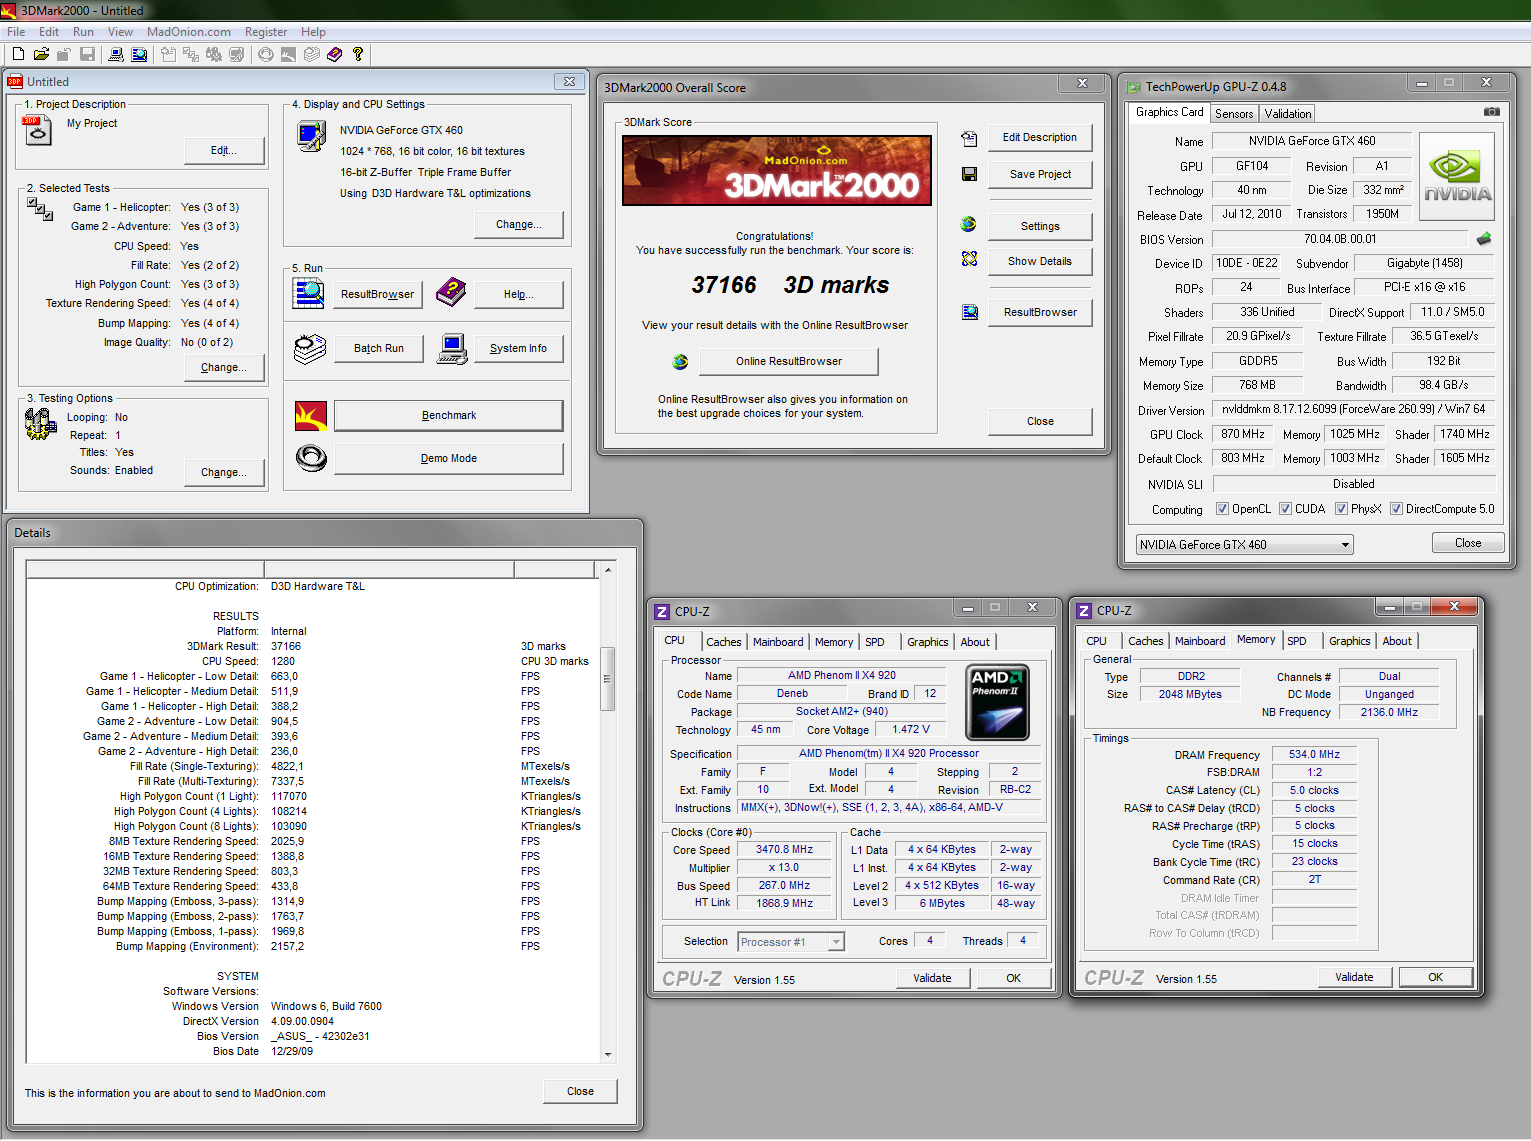Click the ring icon beside Demo Mode

point(311,458)
